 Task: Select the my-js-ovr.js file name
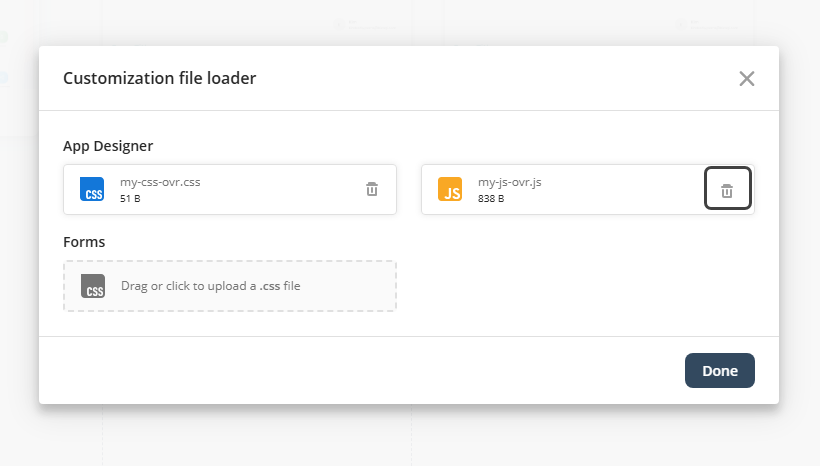[510, 182]
